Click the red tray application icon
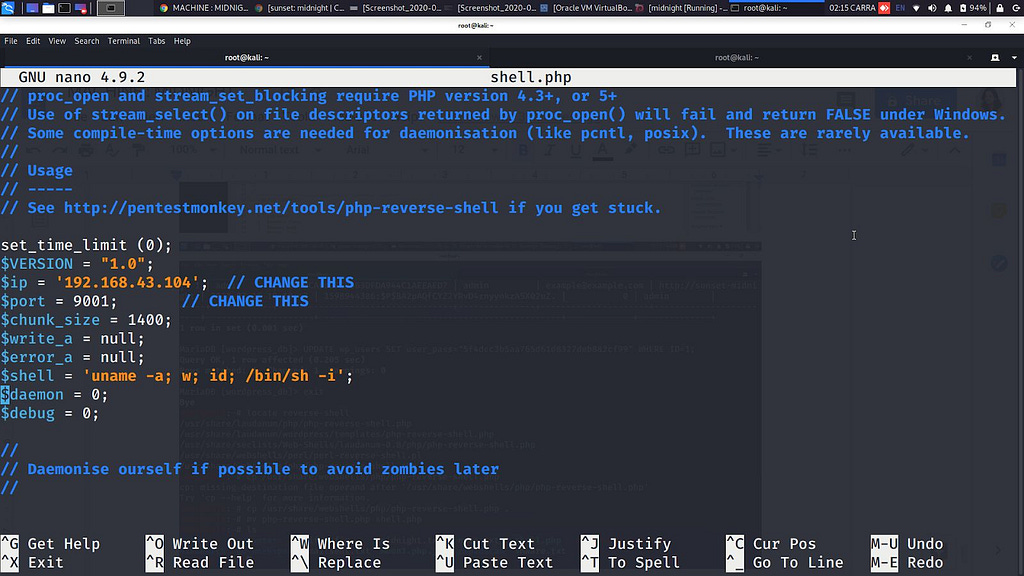Screen dimensions: 1024x576 pos(884,8)
